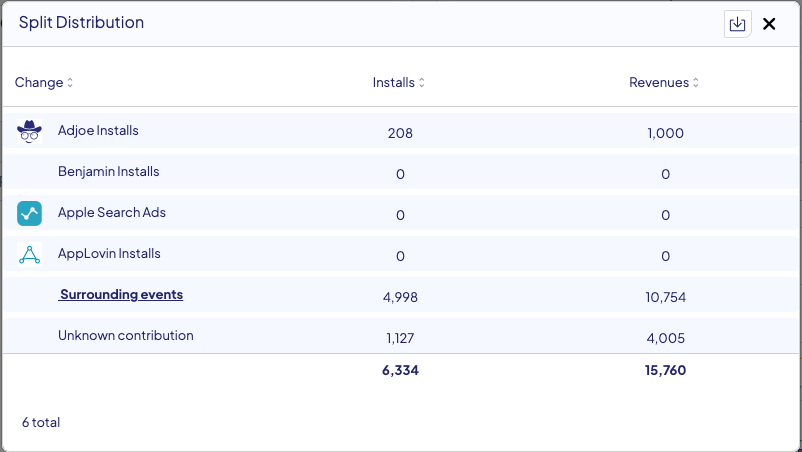This screenshot has width=802, height=452.
Task: Click the Change column header text
Action: tap(39, 83)
